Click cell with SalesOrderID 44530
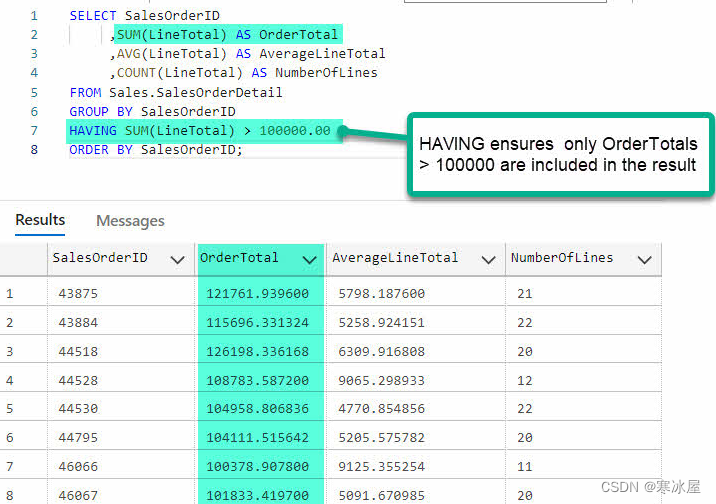Image resolution: width=716 pixels, height=504 pixels. tap(78, 409)
